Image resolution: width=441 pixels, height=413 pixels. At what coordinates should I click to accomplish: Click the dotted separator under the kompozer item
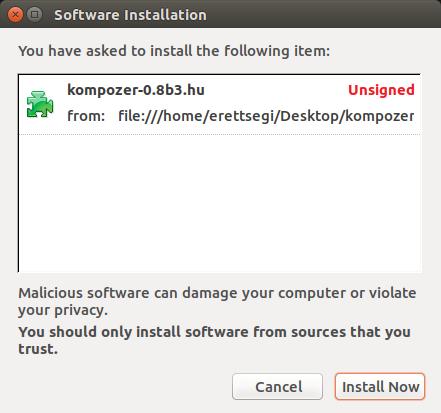220,134
